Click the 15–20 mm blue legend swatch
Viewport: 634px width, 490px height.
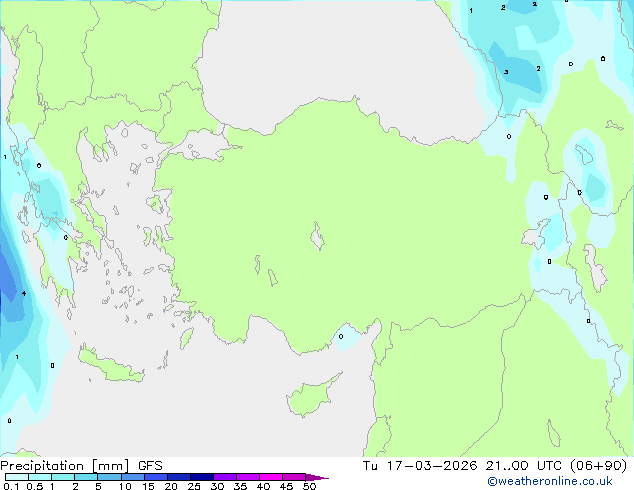pyautogui.click(x=156, y=477)
